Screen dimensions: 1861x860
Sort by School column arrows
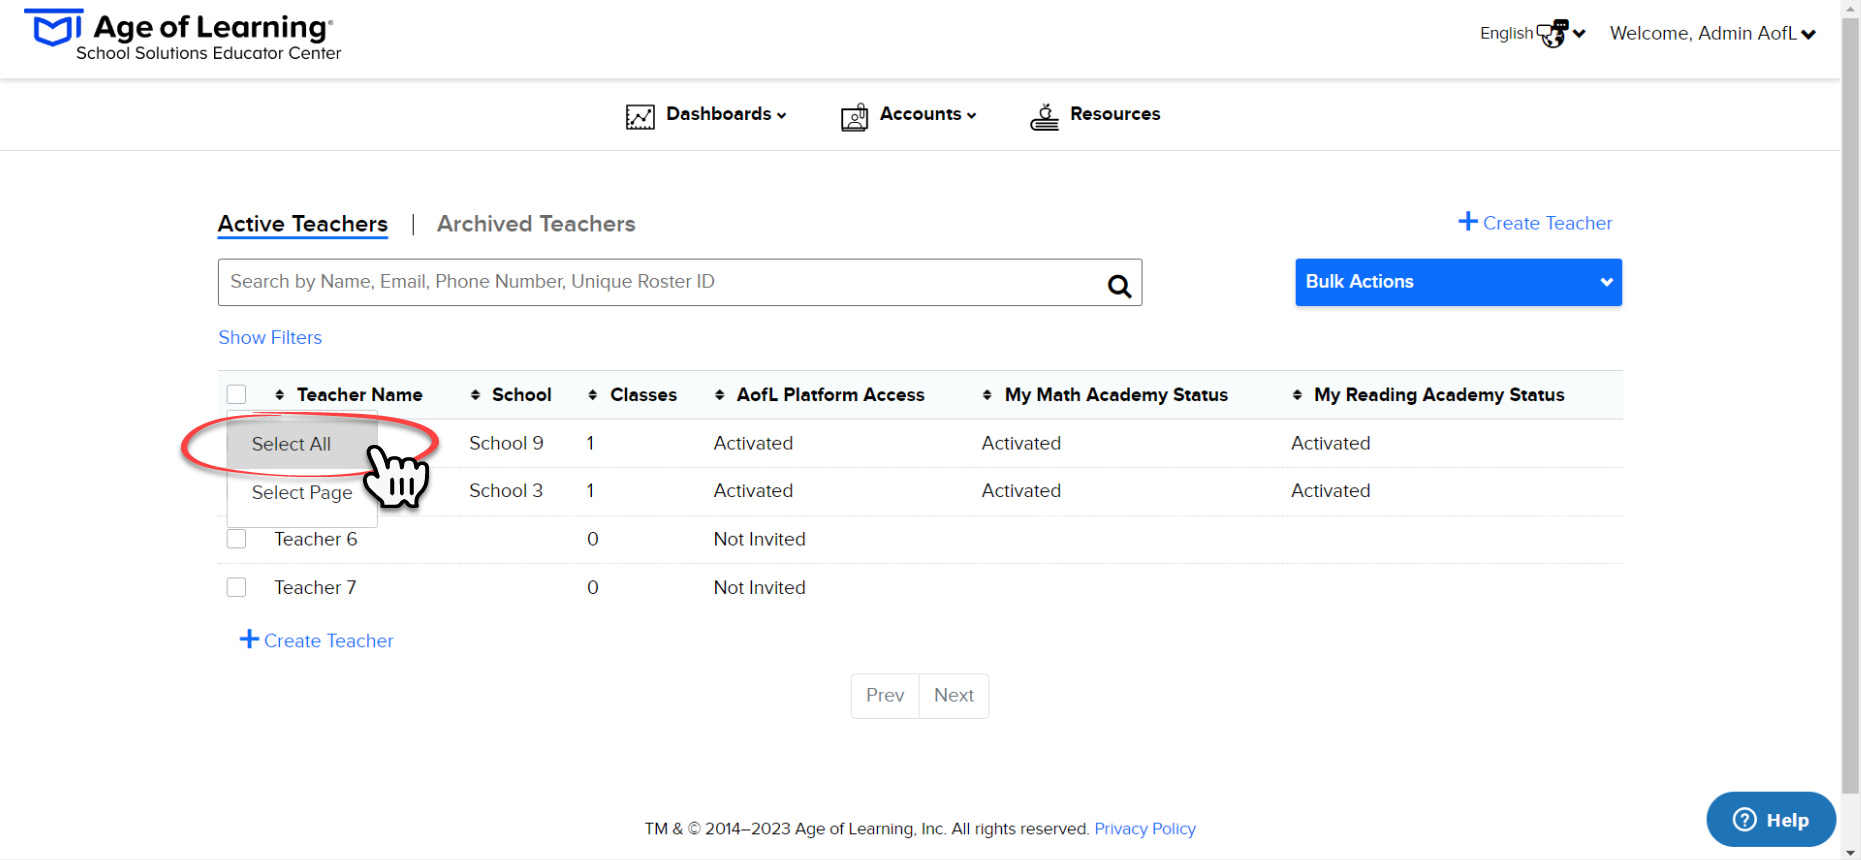pyautogui.click(x=475, y=395)
